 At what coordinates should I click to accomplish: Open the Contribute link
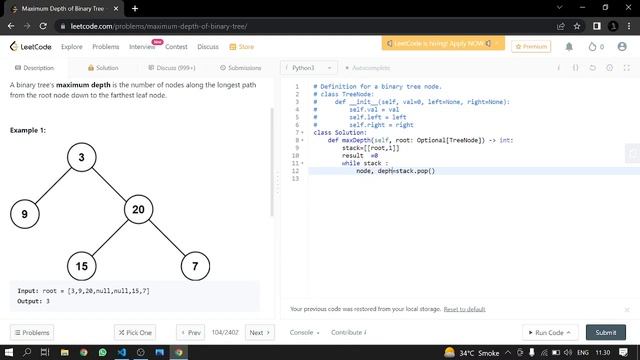pos(349,333)
